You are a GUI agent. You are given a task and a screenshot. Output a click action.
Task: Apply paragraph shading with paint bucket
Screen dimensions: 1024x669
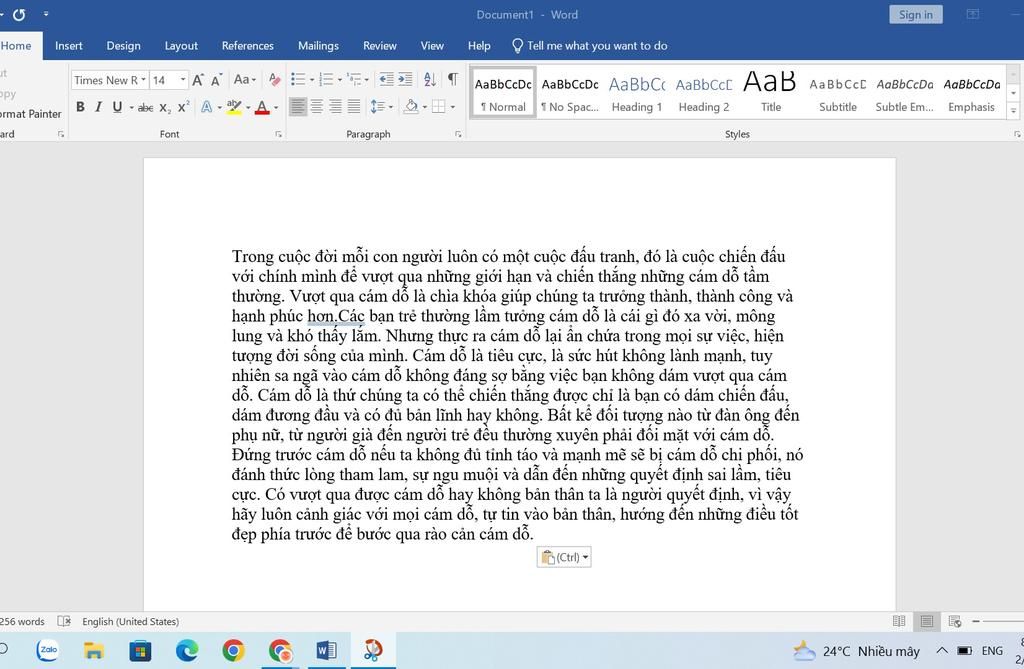coord(411,106)
